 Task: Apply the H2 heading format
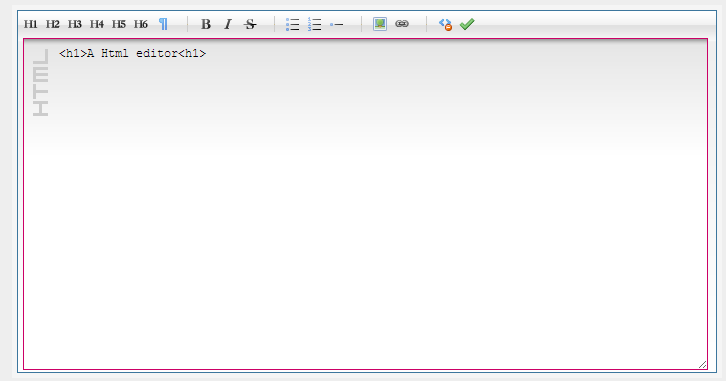pos(52,24)
